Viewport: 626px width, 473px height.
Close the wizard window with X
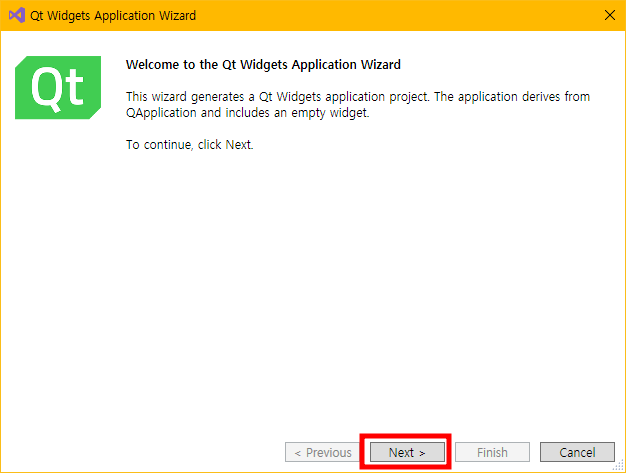coord(610,15)
